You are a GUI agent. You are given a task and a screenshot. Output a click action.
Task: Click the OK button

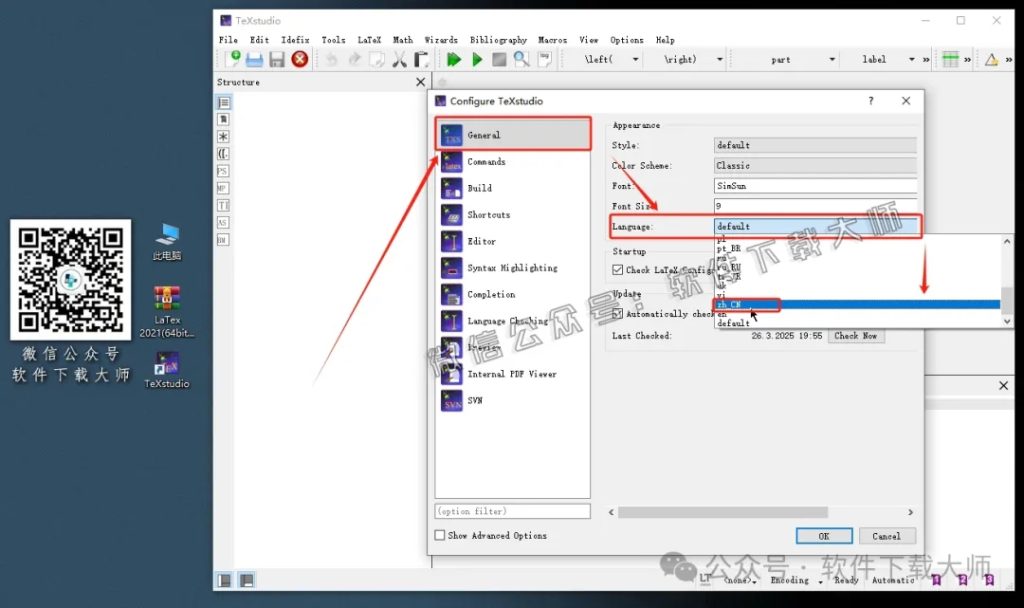824,536
